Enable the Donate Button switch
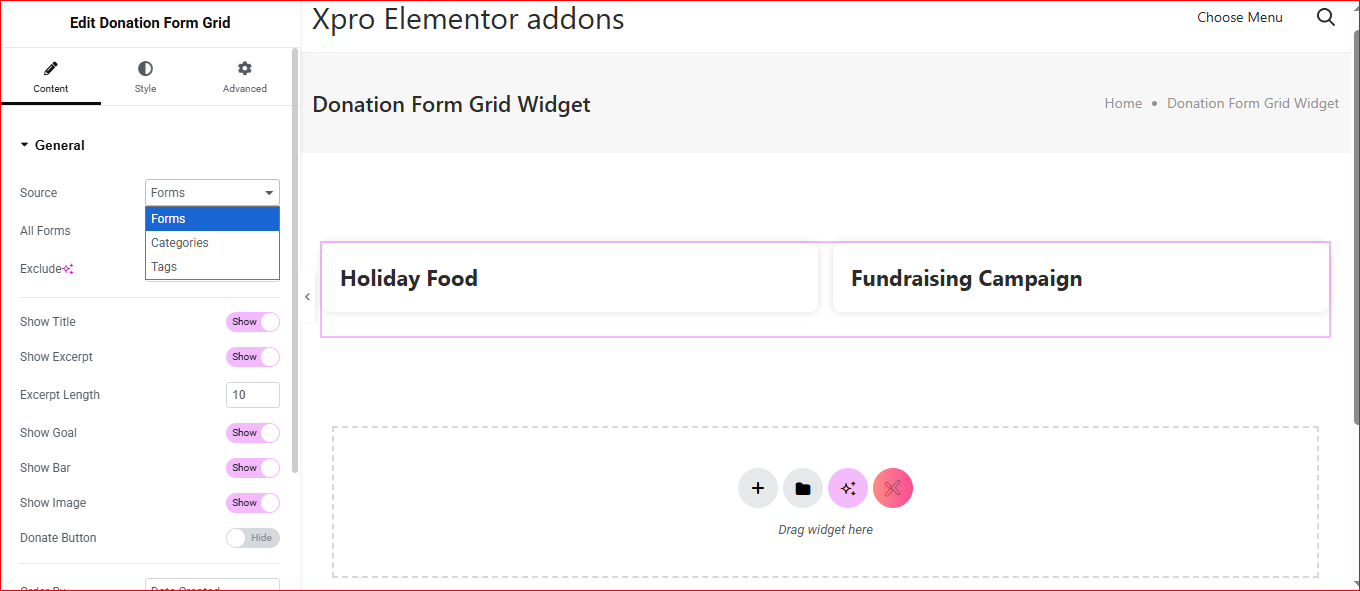The image size is (1360, 591). (252, 538)
